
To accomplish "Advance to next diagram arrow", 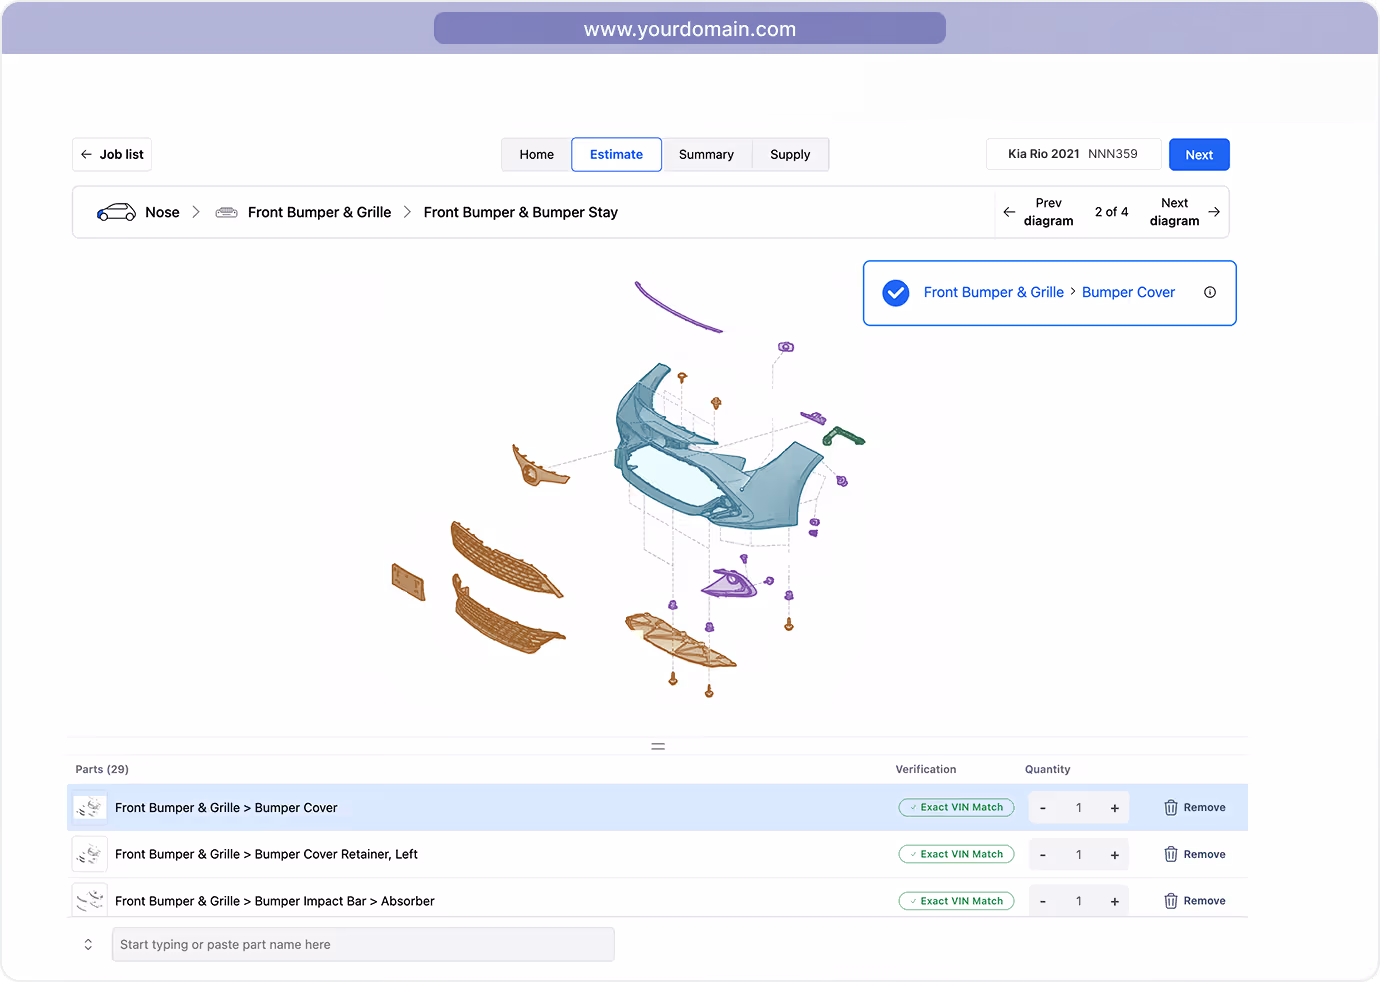I will tap(1214, 212).
